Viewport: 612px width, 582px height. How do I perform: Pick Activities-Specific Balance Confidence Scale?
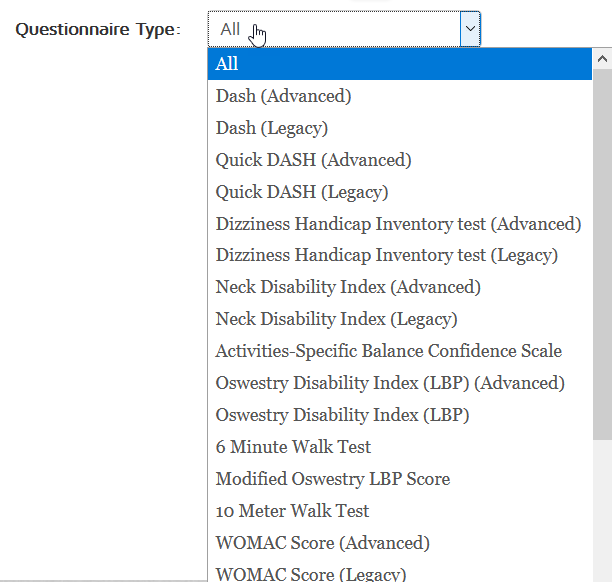pos(388,351)
